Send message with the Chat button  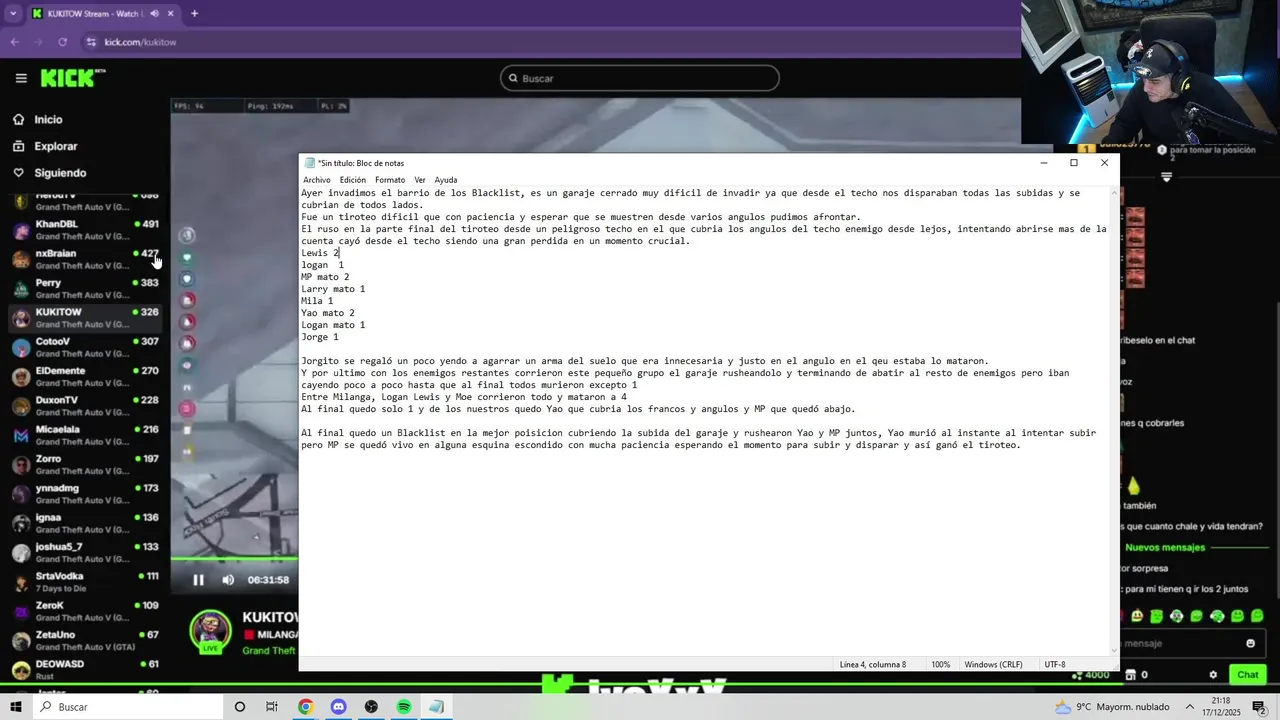click(x=1247, y=675)
